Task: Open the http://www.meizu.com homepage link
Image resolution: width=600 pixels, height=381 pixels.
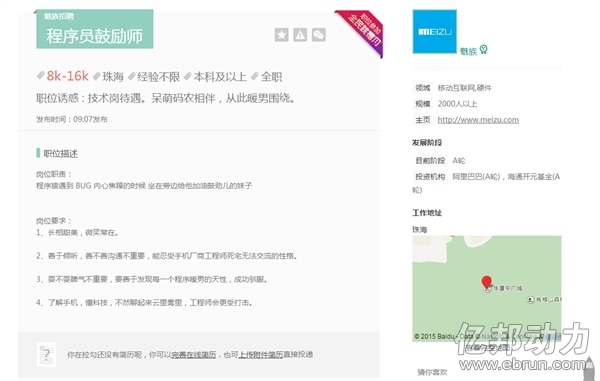Action: pyautogui.click(x=478, y=120)
